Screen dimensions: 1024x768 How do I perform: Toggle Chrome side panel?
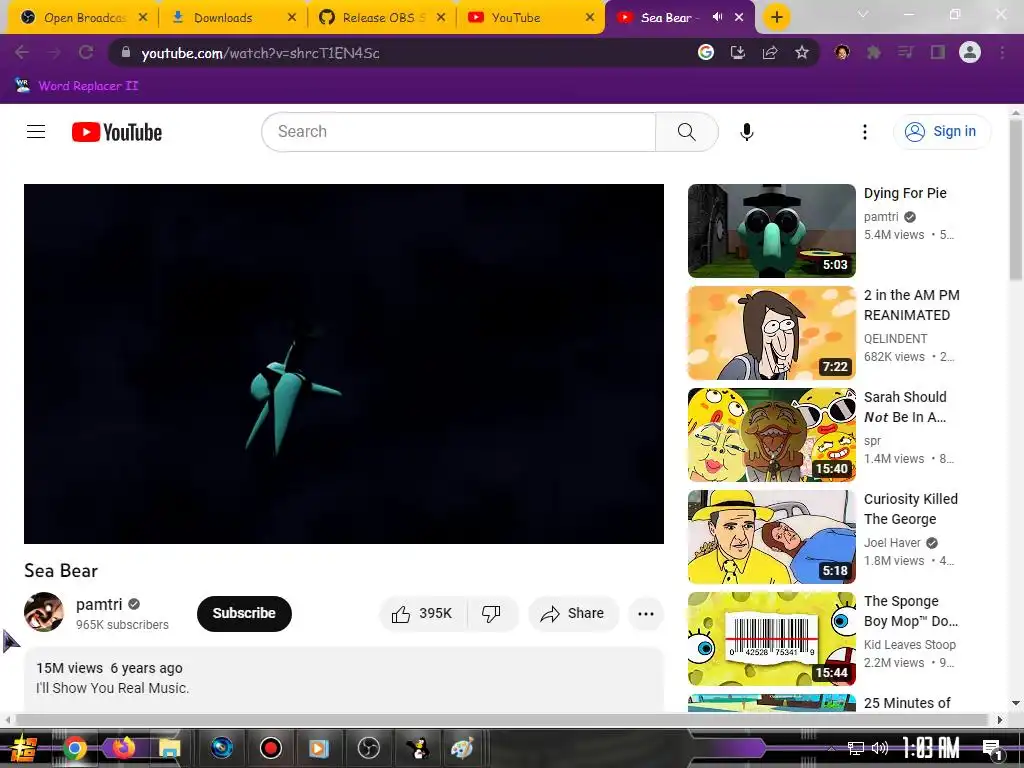pyautogui.click(x=938, y=52)
